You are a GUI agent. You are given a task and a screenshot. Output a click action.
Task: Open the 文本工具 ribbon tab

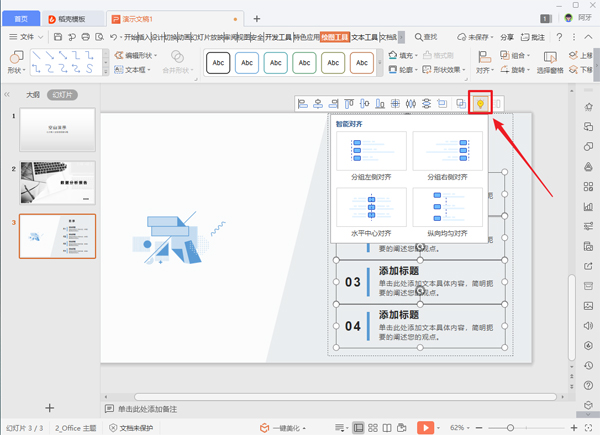(x=365, y=37)
